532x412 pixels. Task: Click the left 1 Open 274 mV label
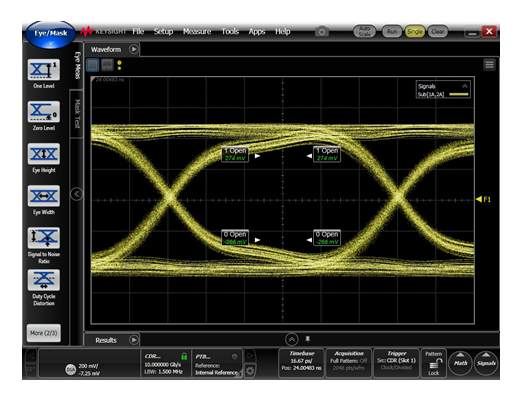235,154
